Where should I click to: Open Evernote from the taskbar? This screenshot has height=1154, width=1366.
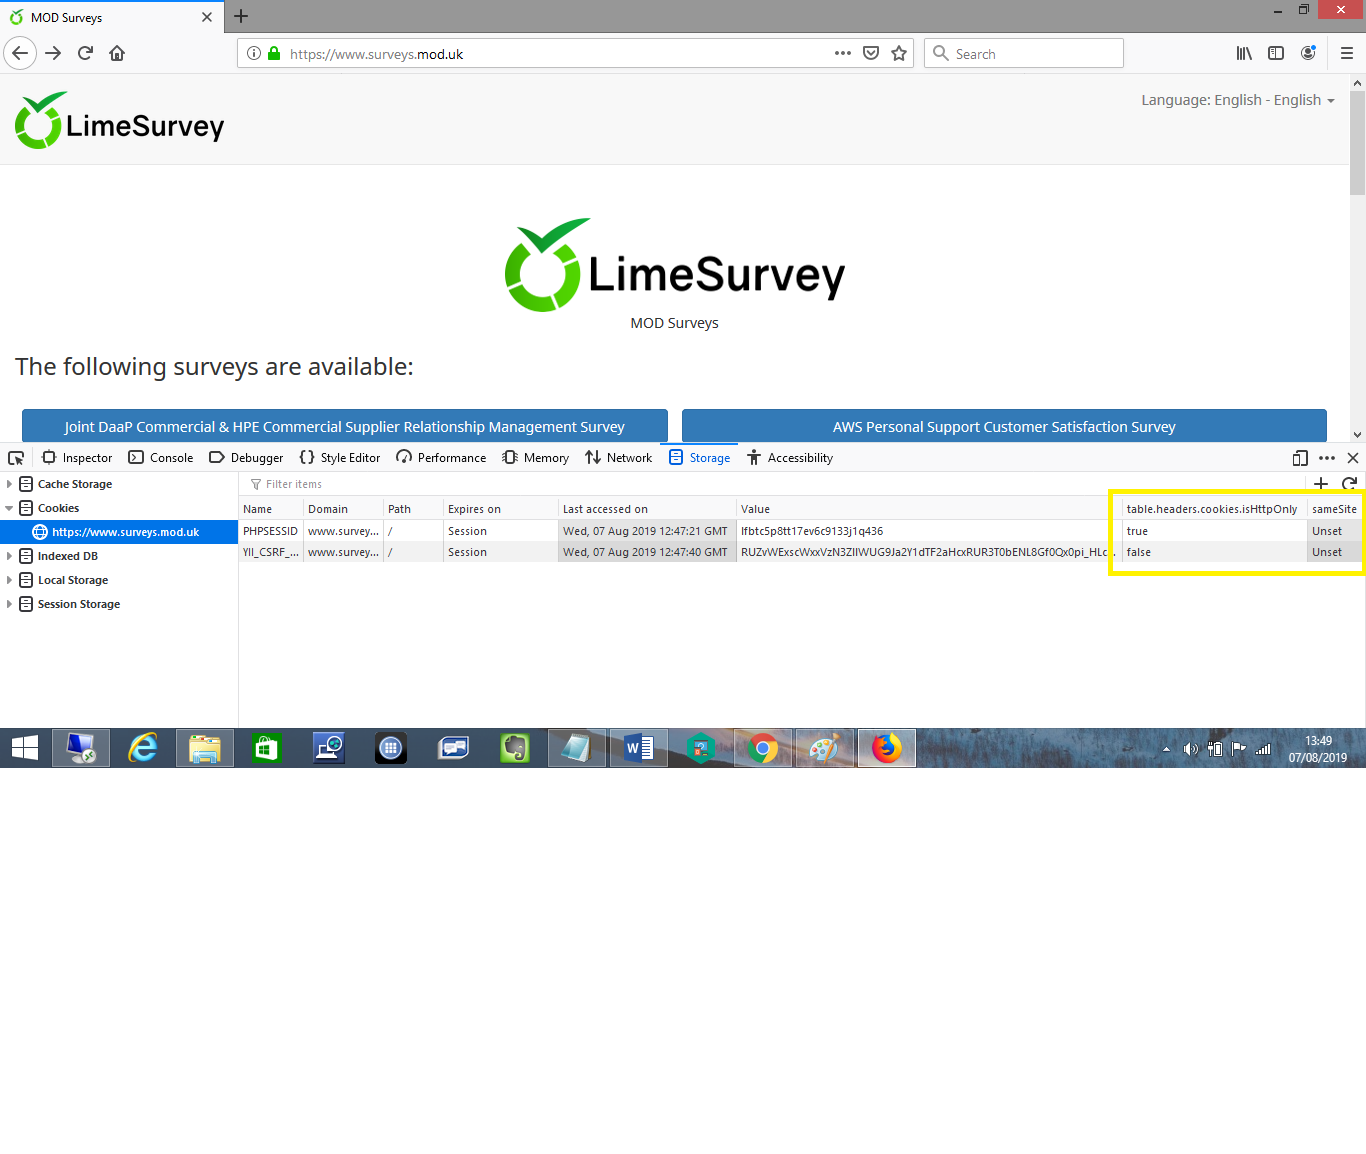[x=515, y=748]
